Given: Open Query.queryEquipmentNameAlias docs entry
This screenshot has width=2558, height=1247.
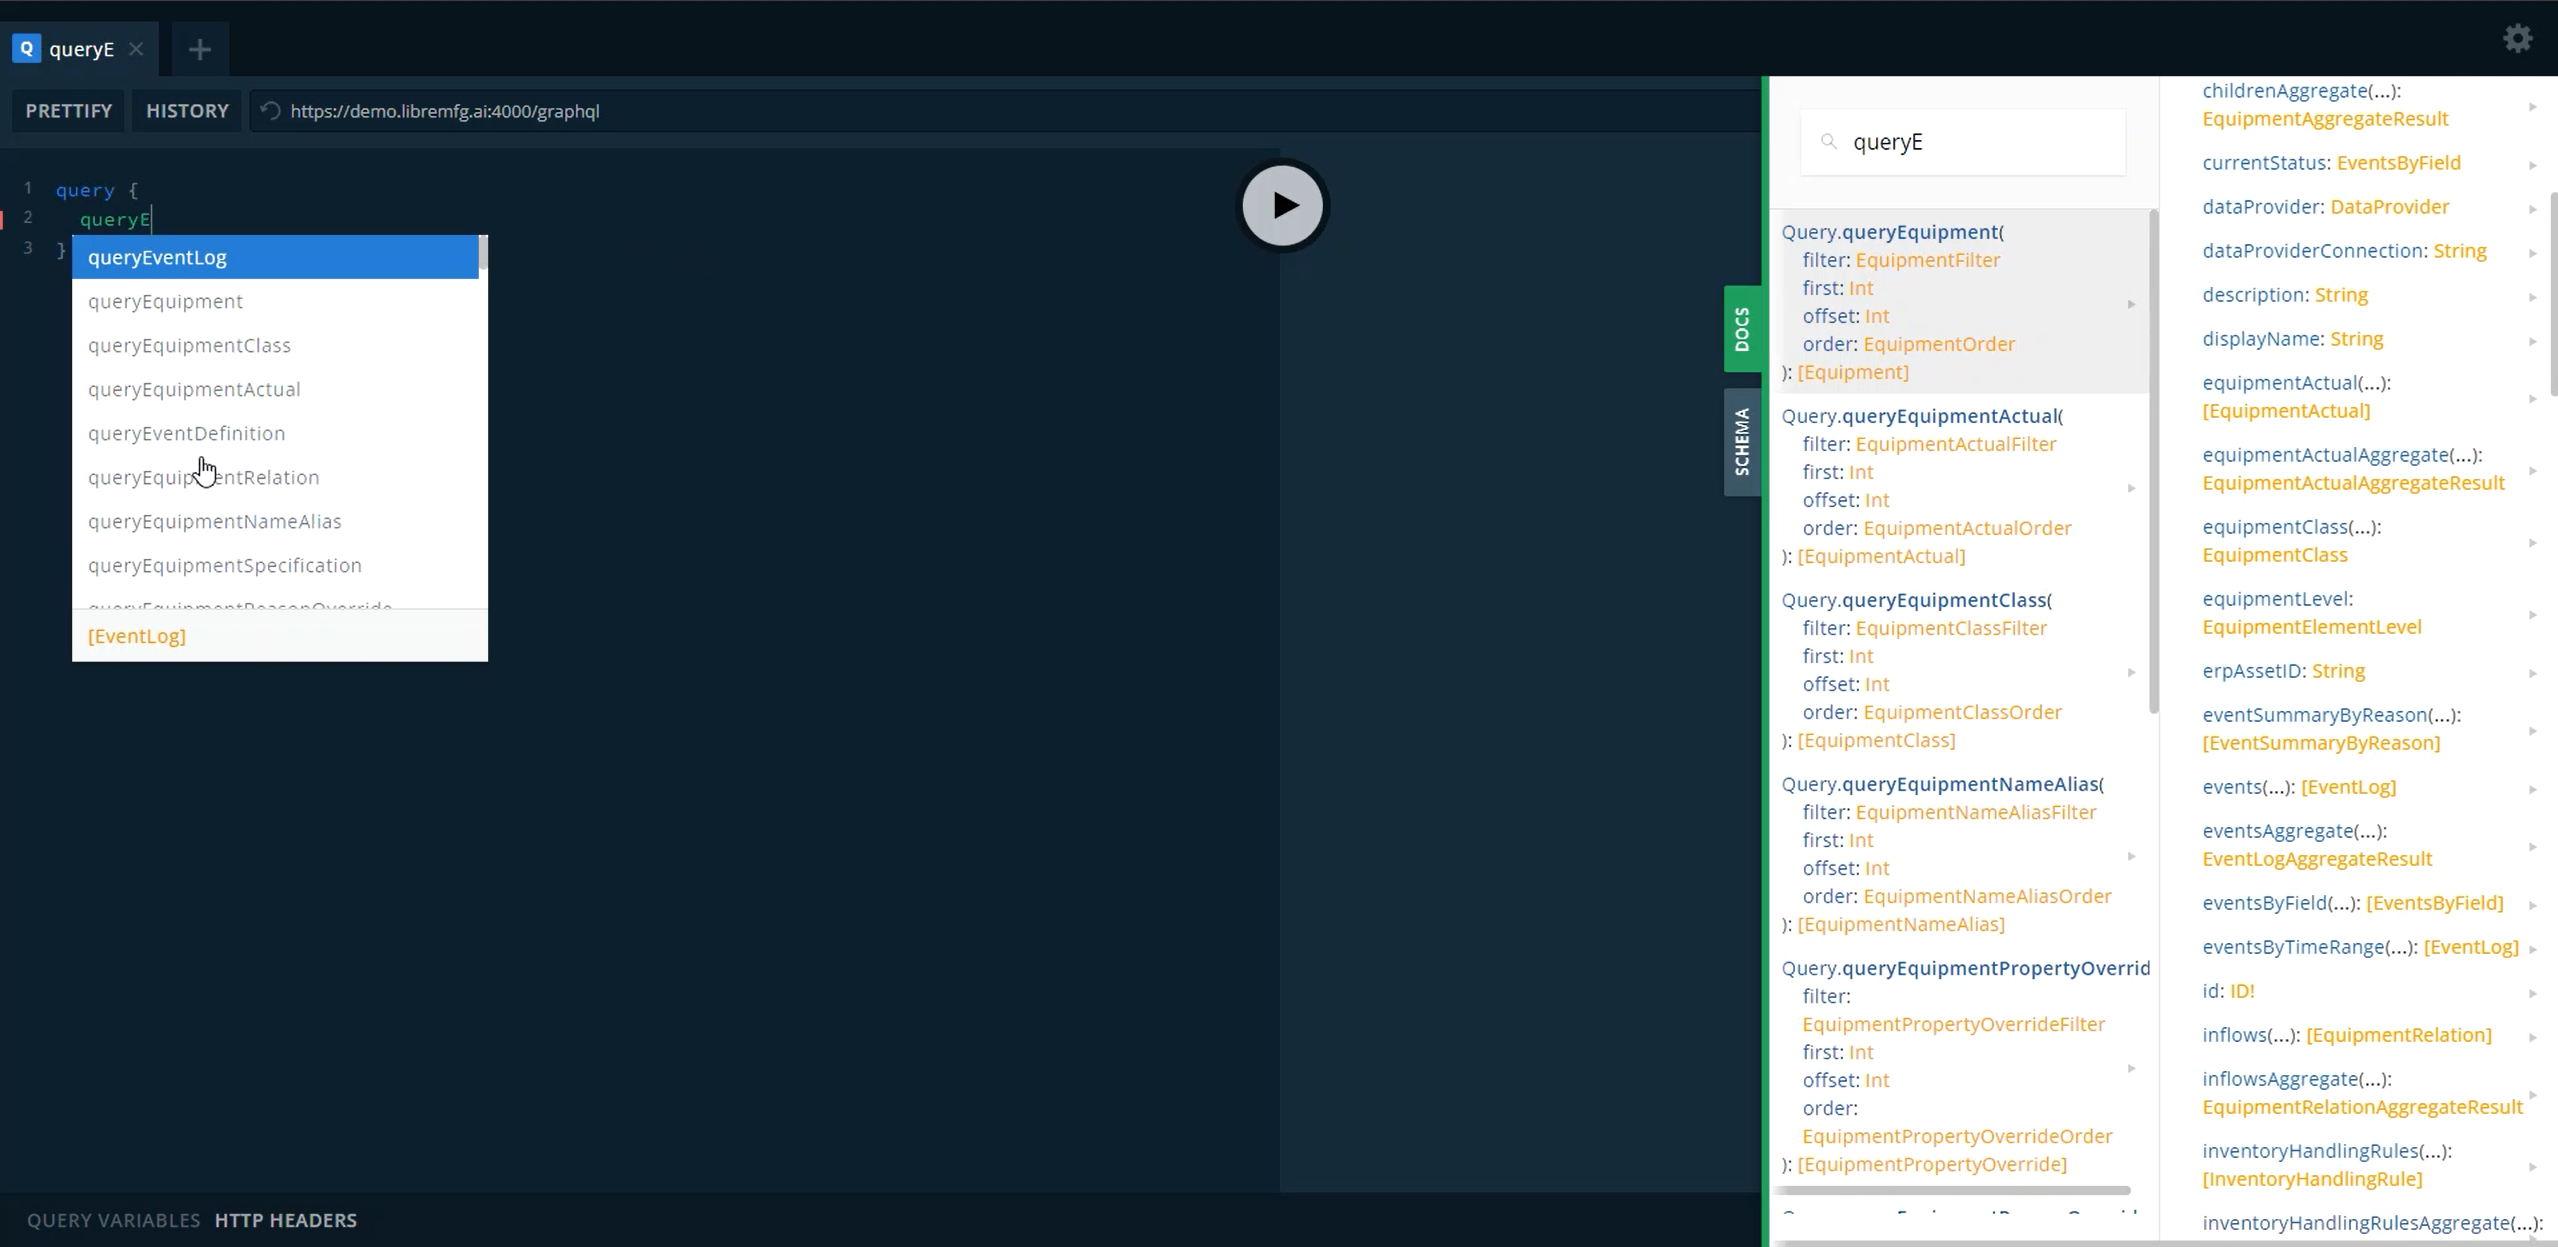Looking at the screenshot, I should (x=1958, y=853).
